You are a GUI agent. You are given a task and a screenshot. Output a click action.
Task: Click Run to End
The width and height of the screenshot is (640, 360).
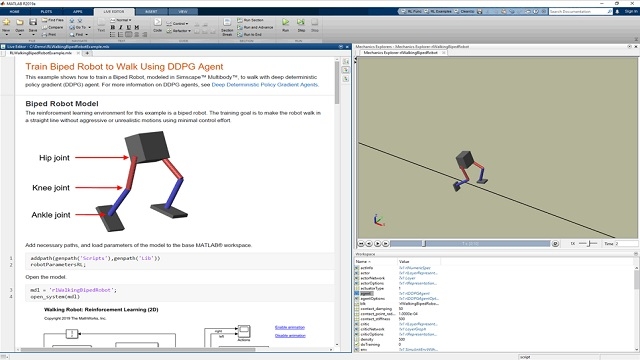coord(249,35)
